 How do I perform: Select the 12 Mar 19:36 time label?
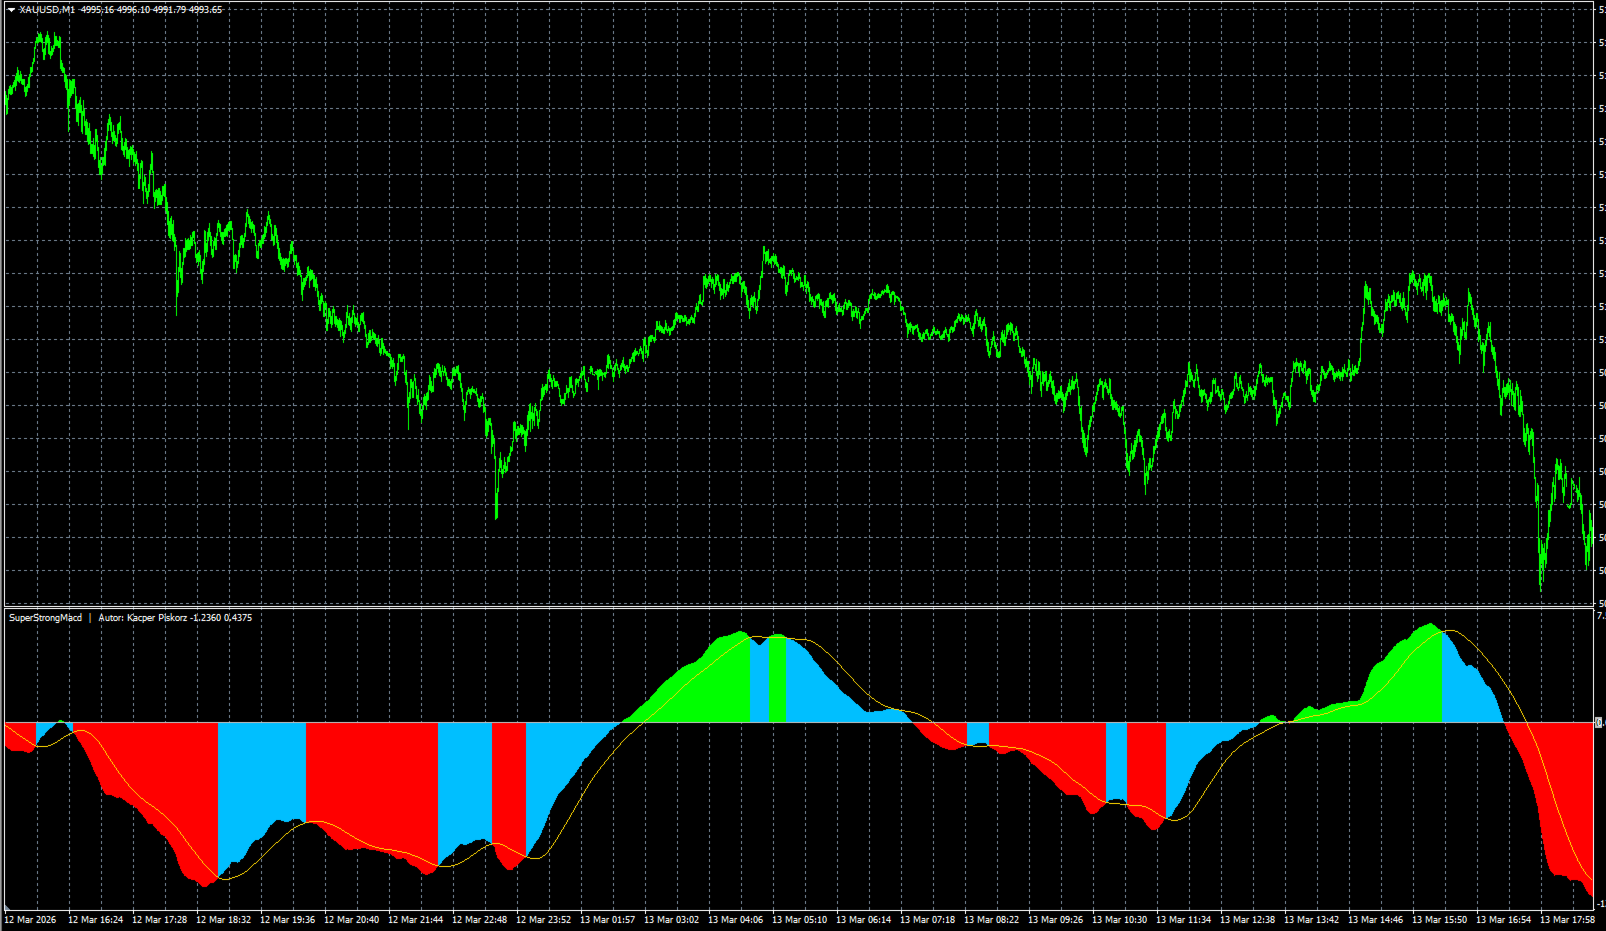click(287, 920)
